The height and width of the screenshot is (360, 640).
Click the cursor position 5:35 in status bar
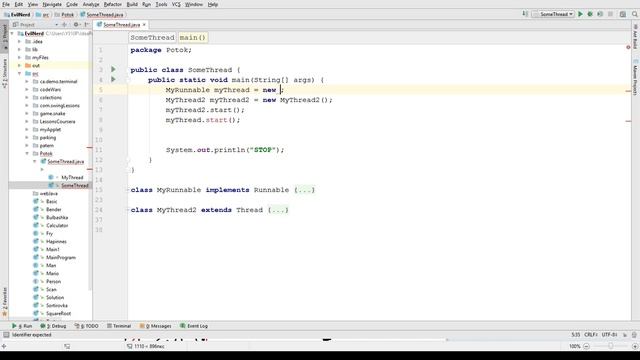click(576, 335)
